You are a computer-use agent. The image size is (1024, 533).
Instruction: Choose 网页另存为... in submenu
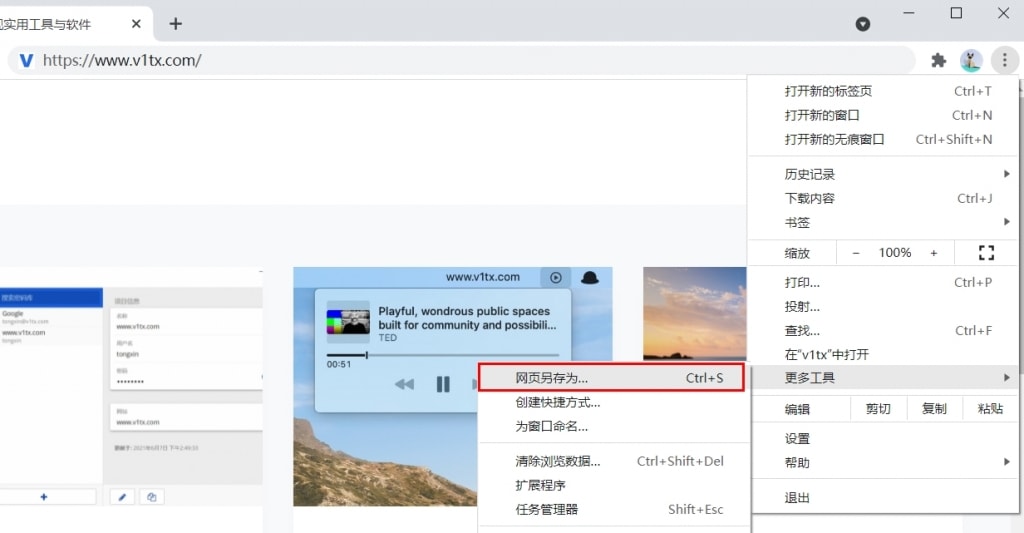click(x=611, y=378)
